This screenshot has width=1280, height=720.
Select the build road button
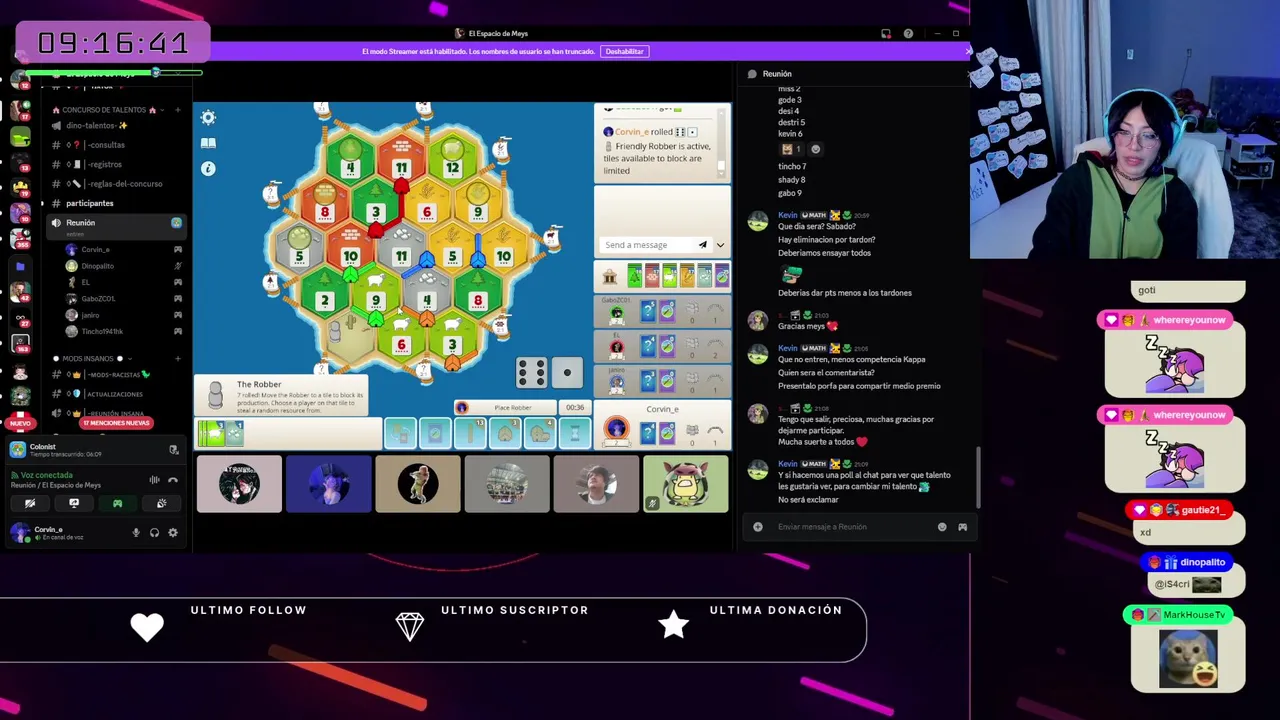[x=470, y=432]
